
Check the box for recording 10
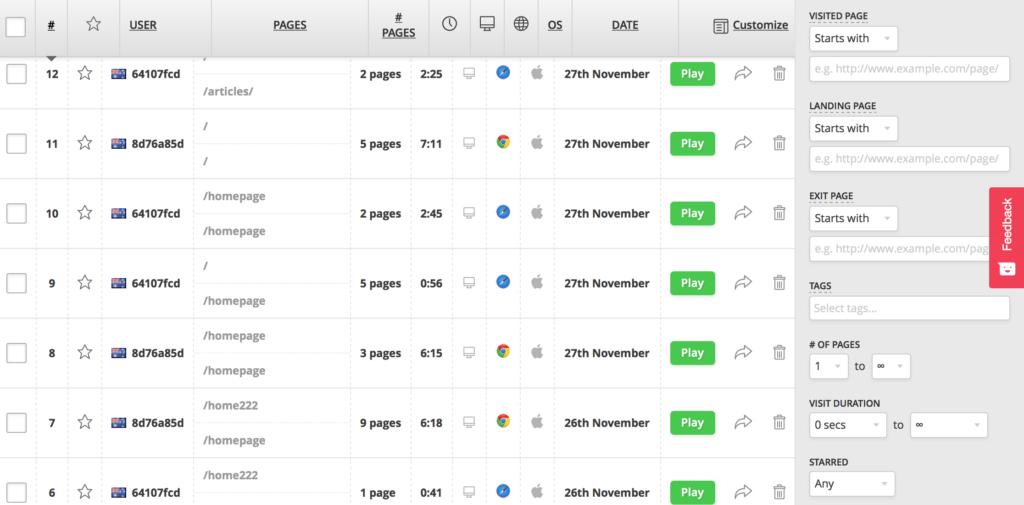pyautogui.click(x=16, y=214)
